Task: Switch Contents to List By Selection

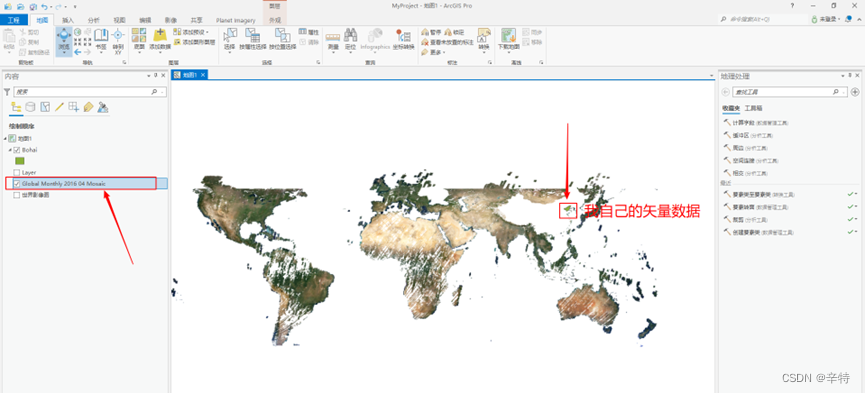Action: click(x=45, y=107)
